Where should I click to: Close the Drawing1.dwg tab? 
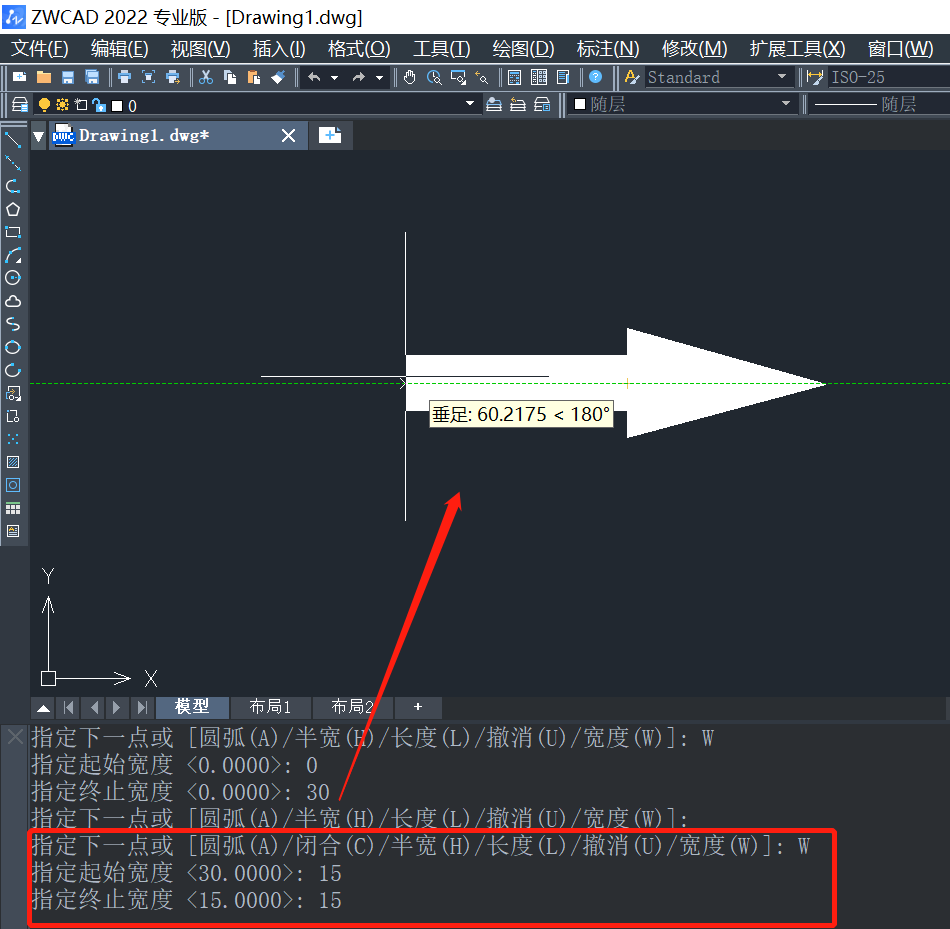288,136
